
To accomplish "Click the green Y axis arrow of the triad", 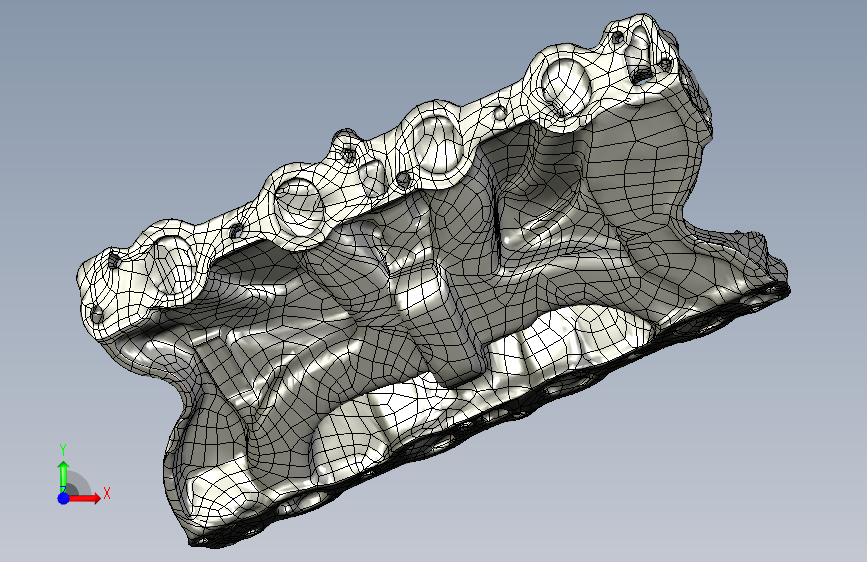I will pyautogui.click(x=64, y=476).
